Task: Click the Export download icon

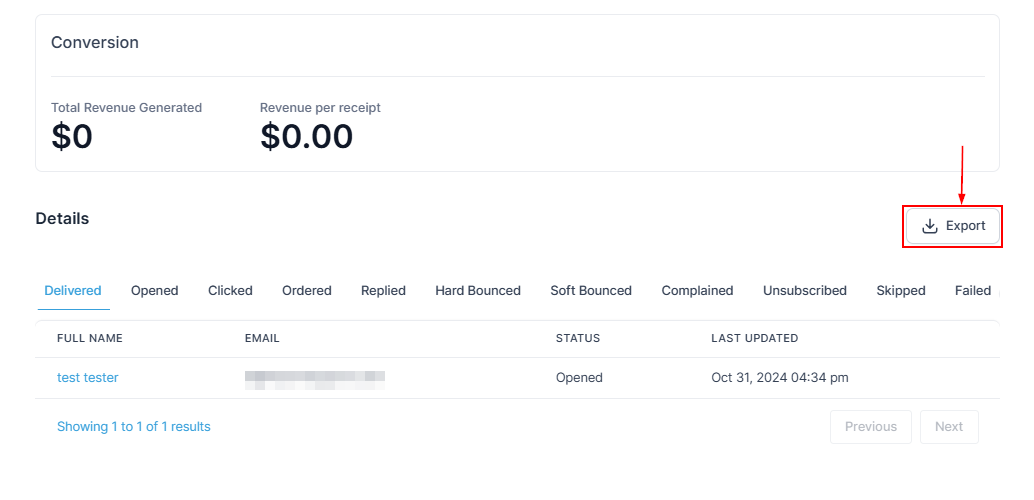Action: pos(930,226)
